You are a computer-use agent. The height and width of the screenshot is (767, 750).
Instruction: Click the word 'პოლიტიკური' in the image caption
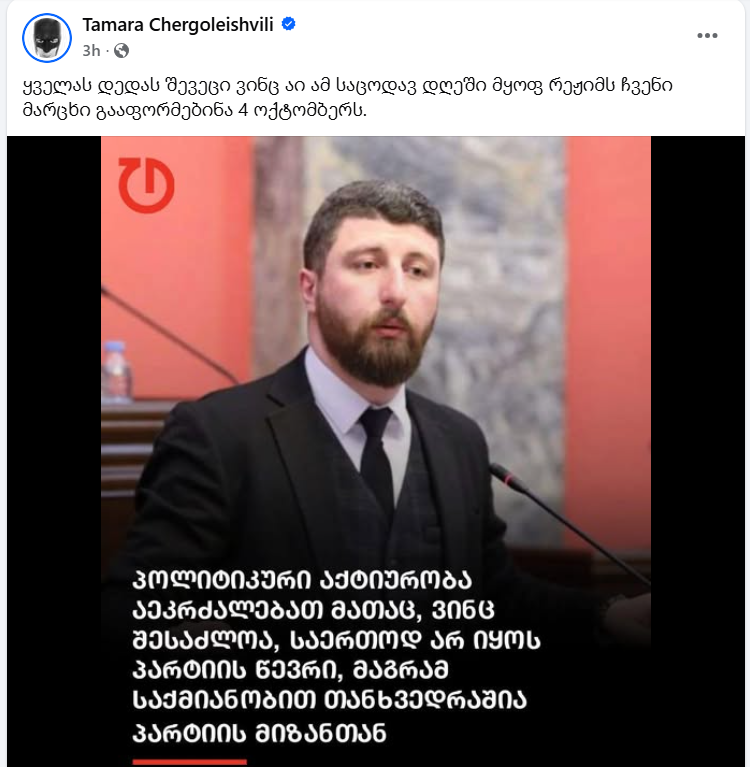pyautogui.click(x=222, y=581)
